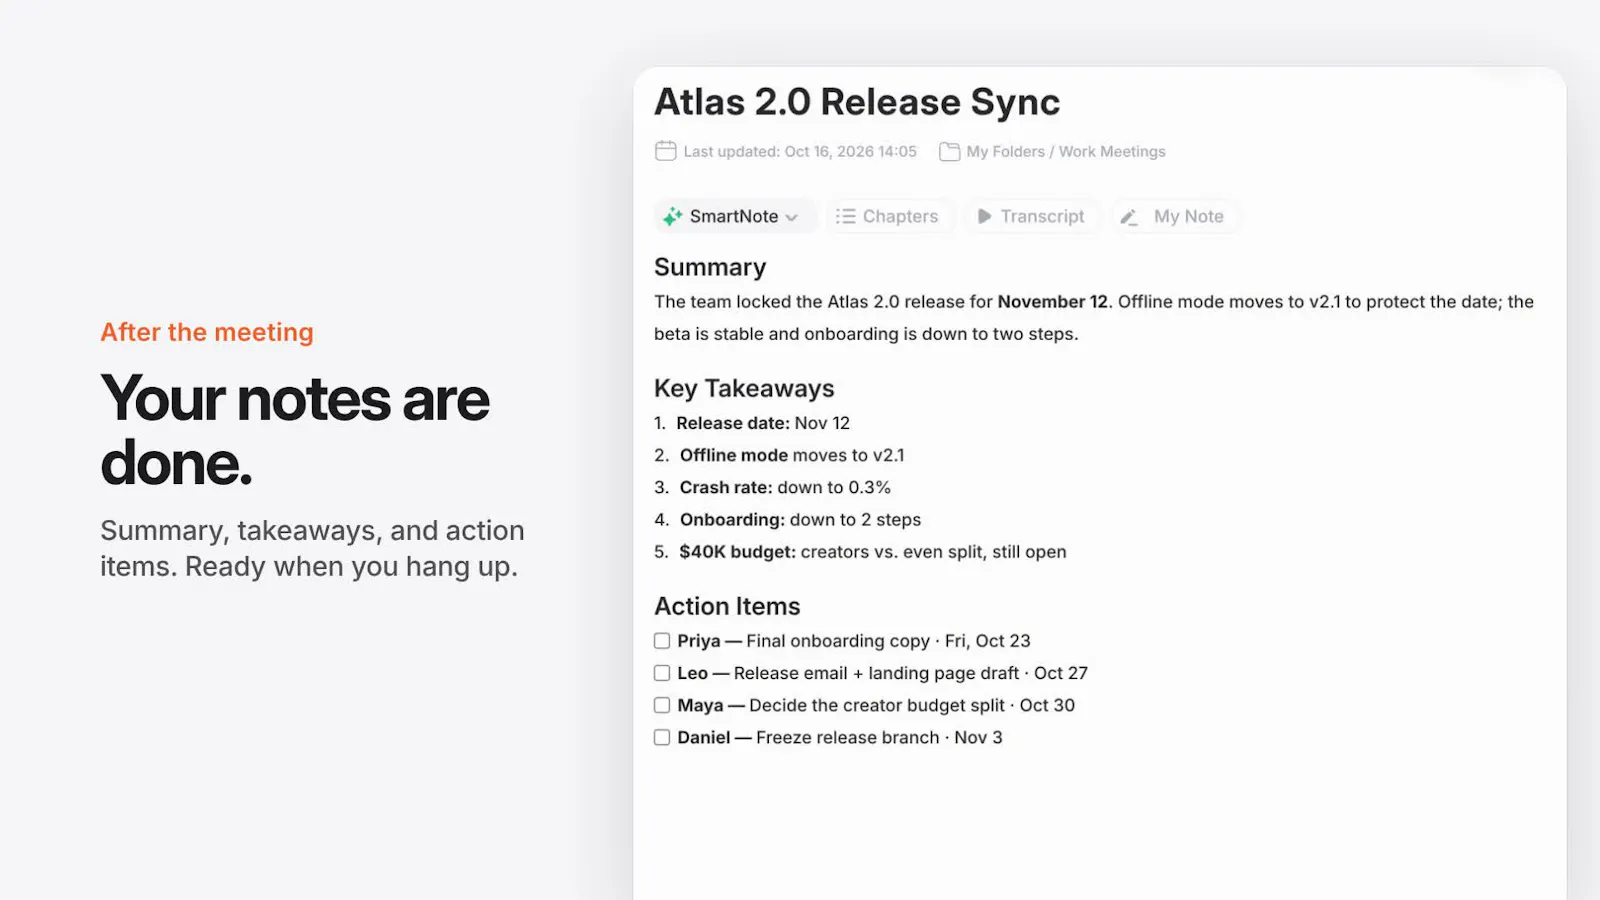Select the My Note tab

[1175, 216]
